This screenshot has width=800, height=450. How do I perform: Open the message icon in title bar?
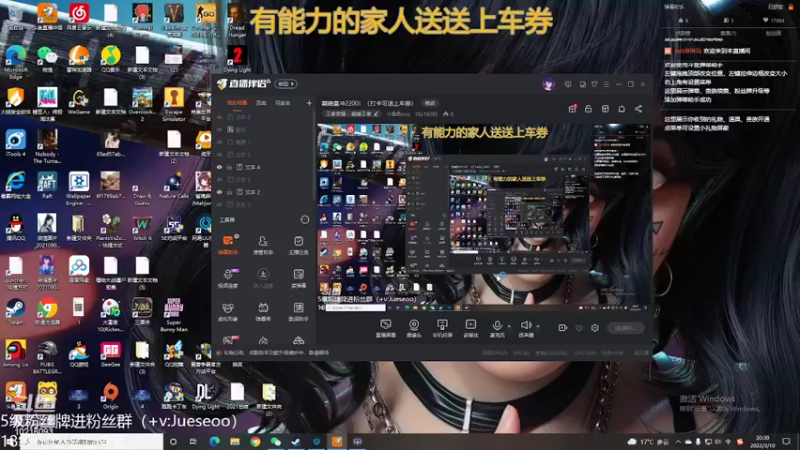(x=568, y=84)
